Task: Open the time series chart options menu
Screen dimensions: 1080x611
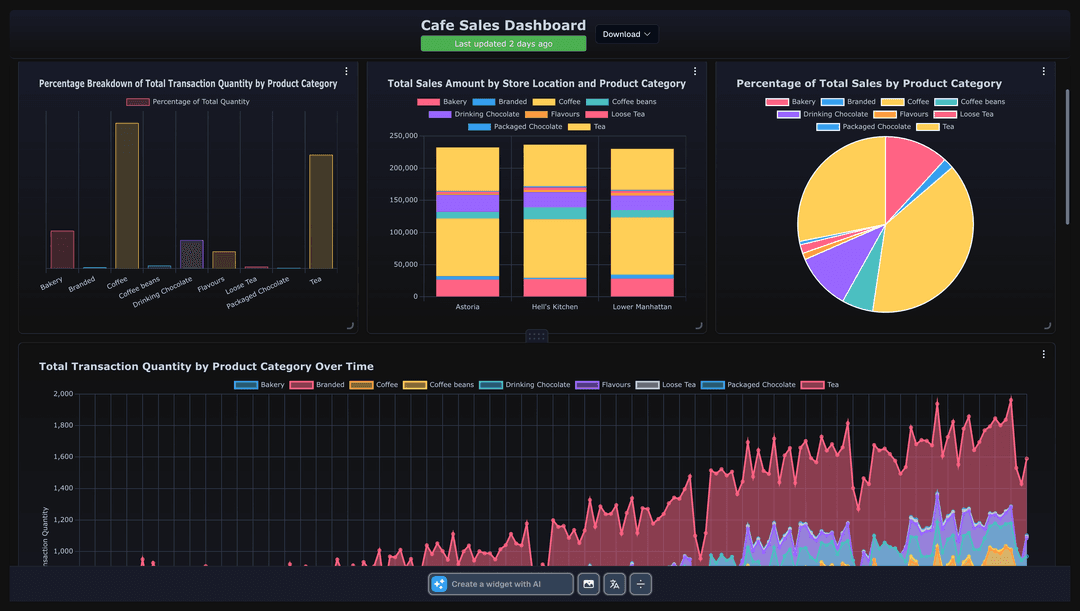Action: [x=1044, y=354]
